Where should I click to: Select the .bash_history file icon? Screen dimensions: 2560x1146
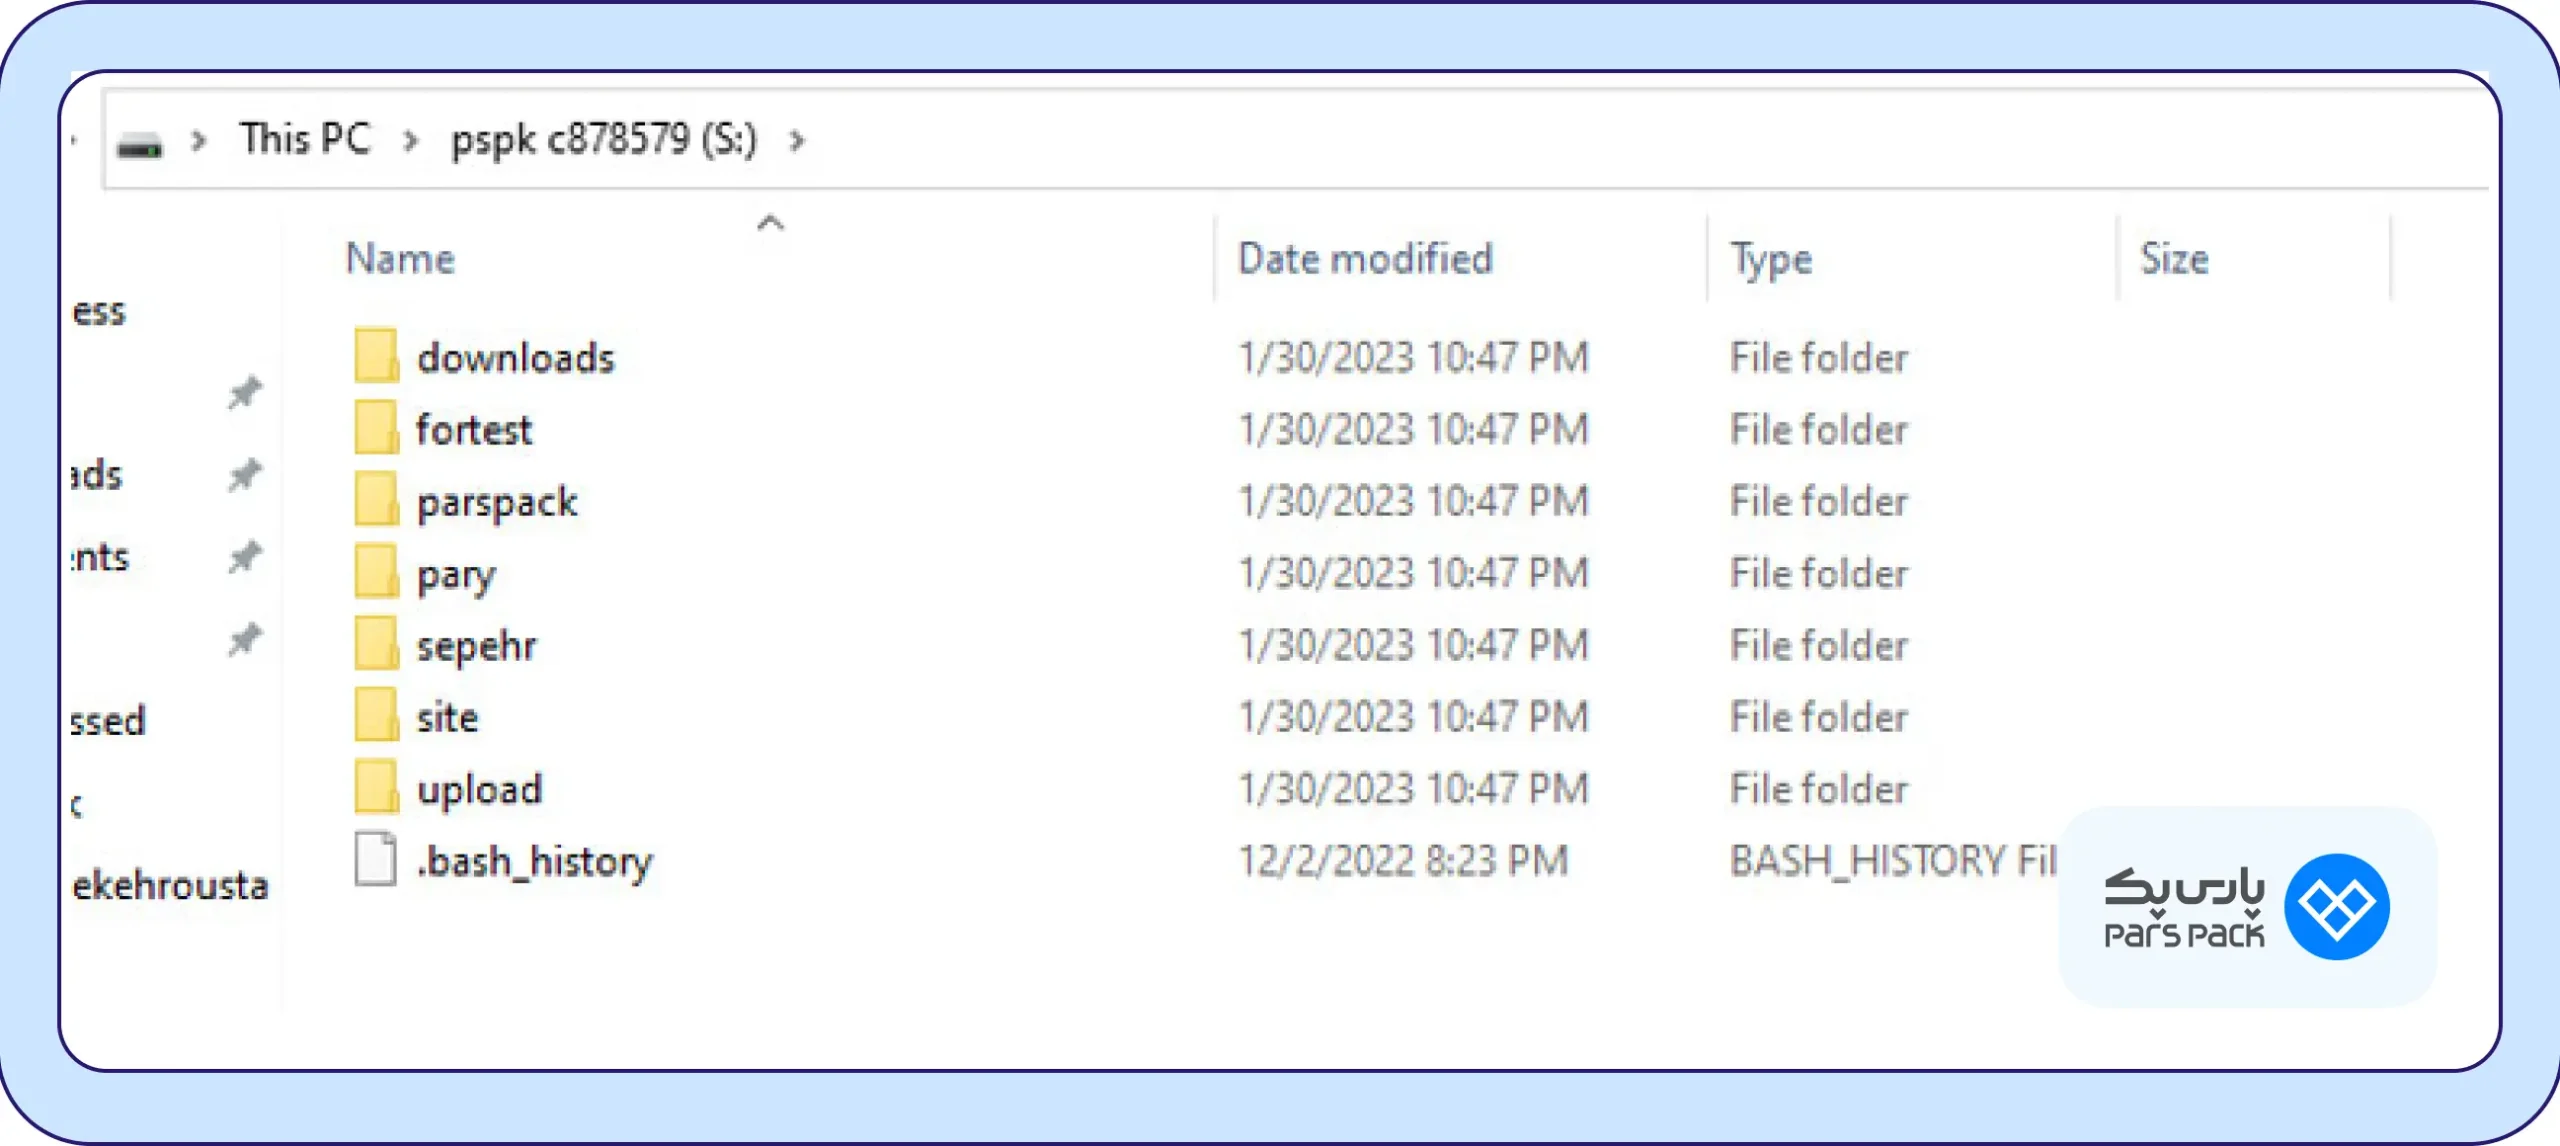(376, 860)
